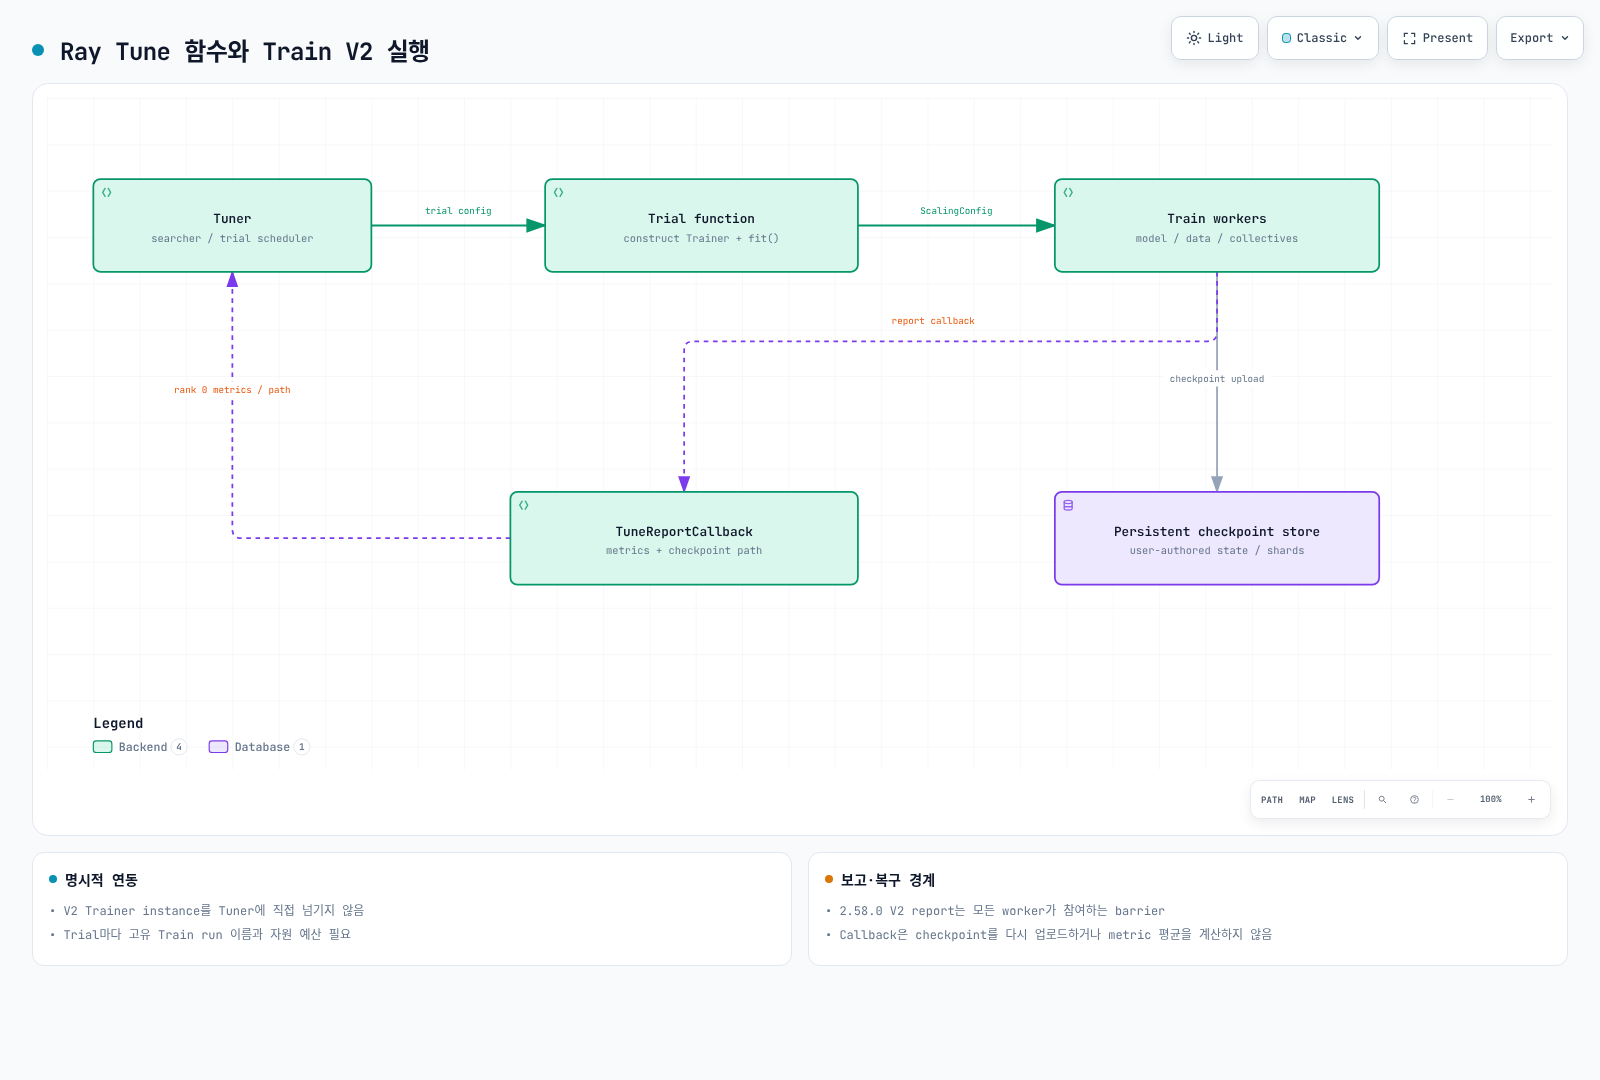This screenshot has height=1080, width=1600.
Task: Click 'rank 0 metrics / path' edge label
Action: [232, 390]
